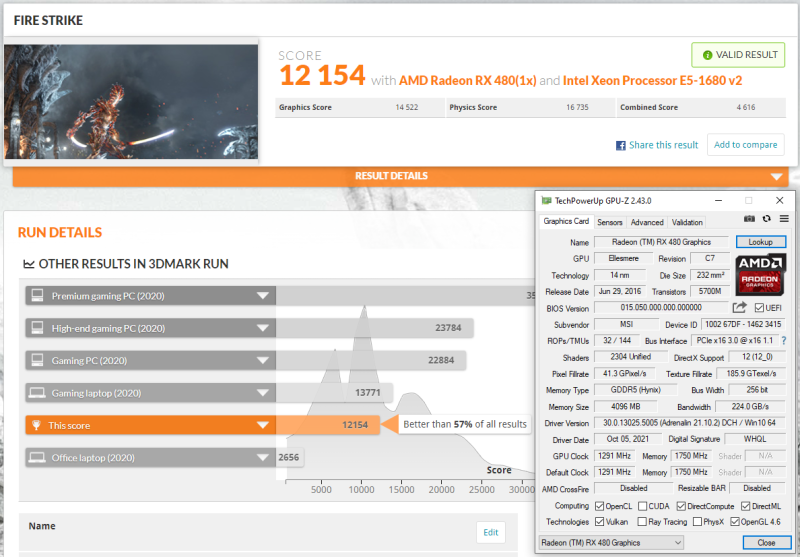Open the Radeon RX 480 Graphics GPU dropdown
Viewport: 800px width, 557px height.
click(610, 542)
